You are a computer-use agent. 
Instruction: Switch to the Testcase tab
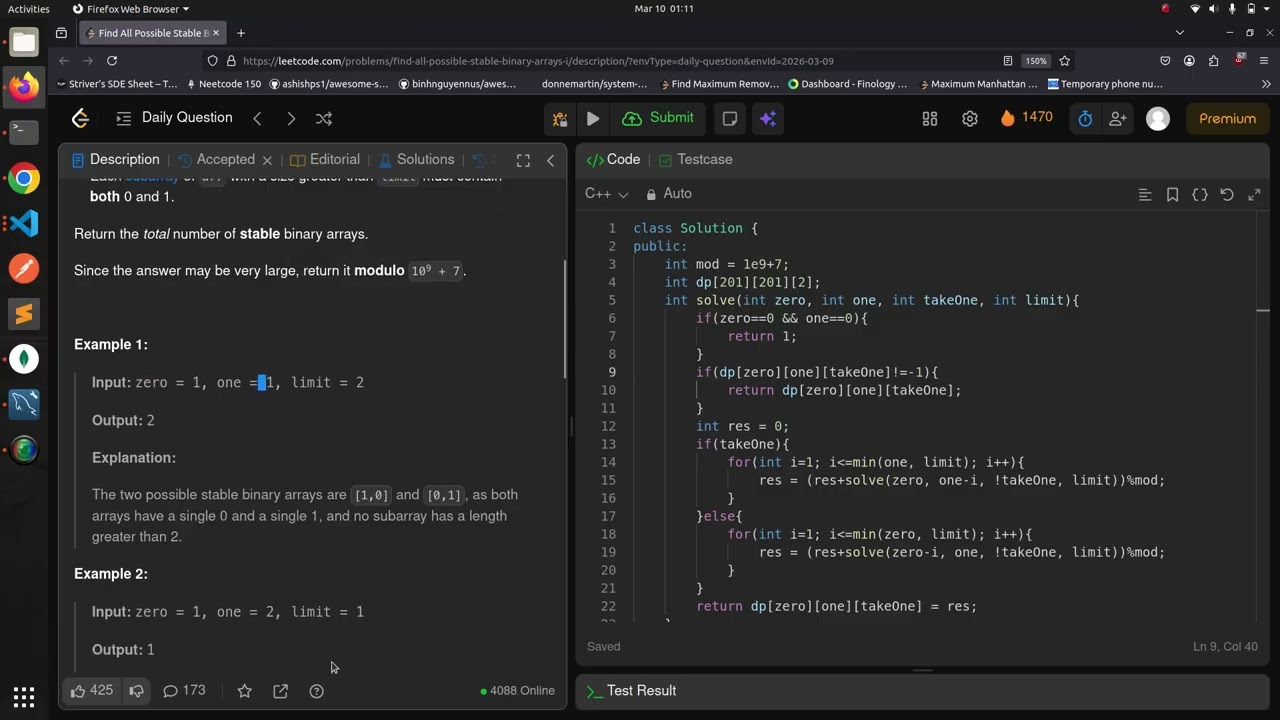click(x=696, y=159)
